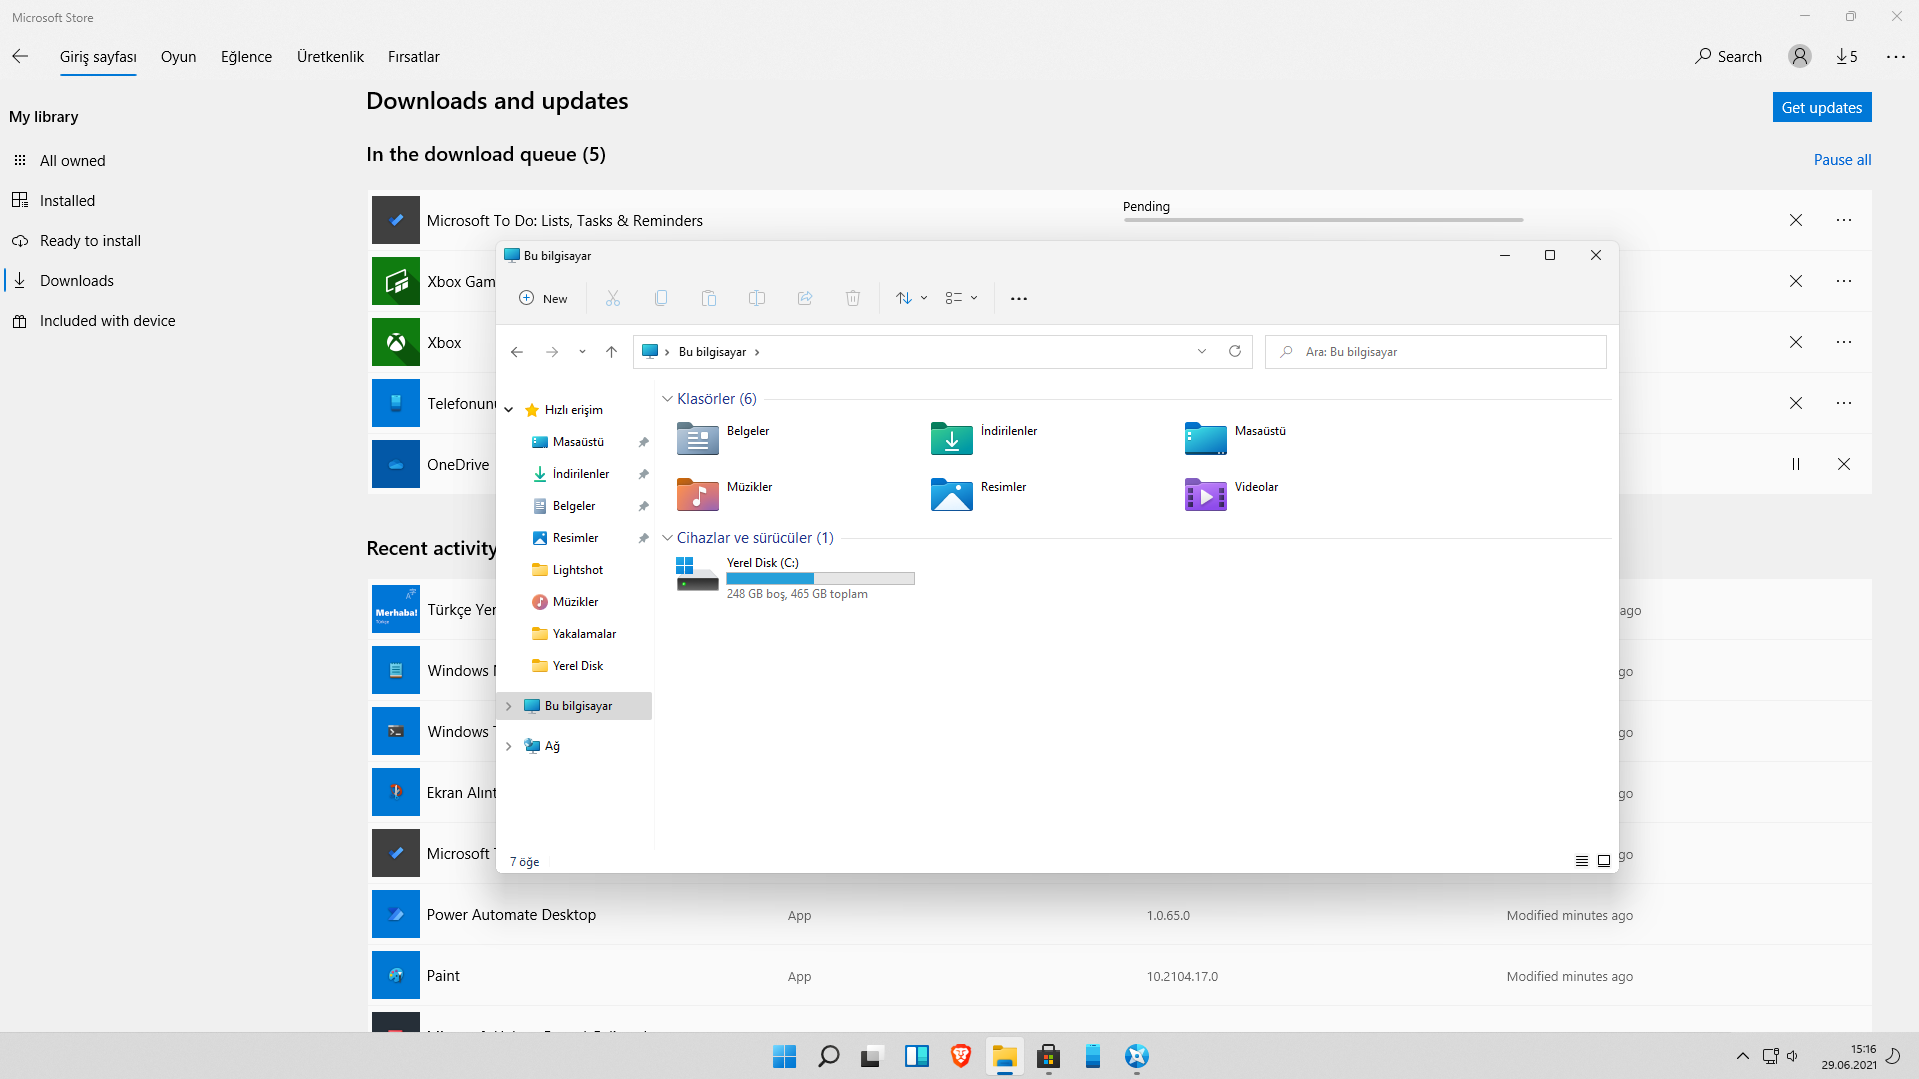Collapse the Cihazlar ve sürücüler group

[668, 538]
